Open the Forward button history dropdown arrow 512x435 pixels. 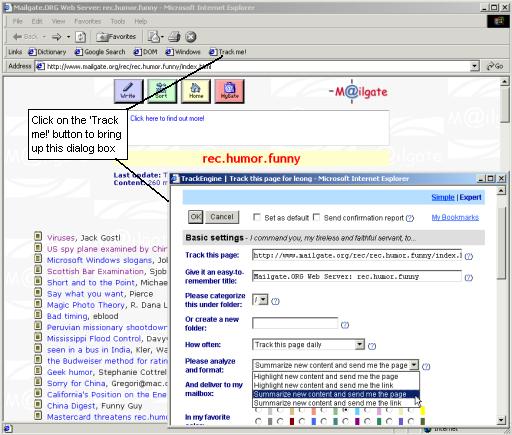pyautogui.click(x=69, y=37)
